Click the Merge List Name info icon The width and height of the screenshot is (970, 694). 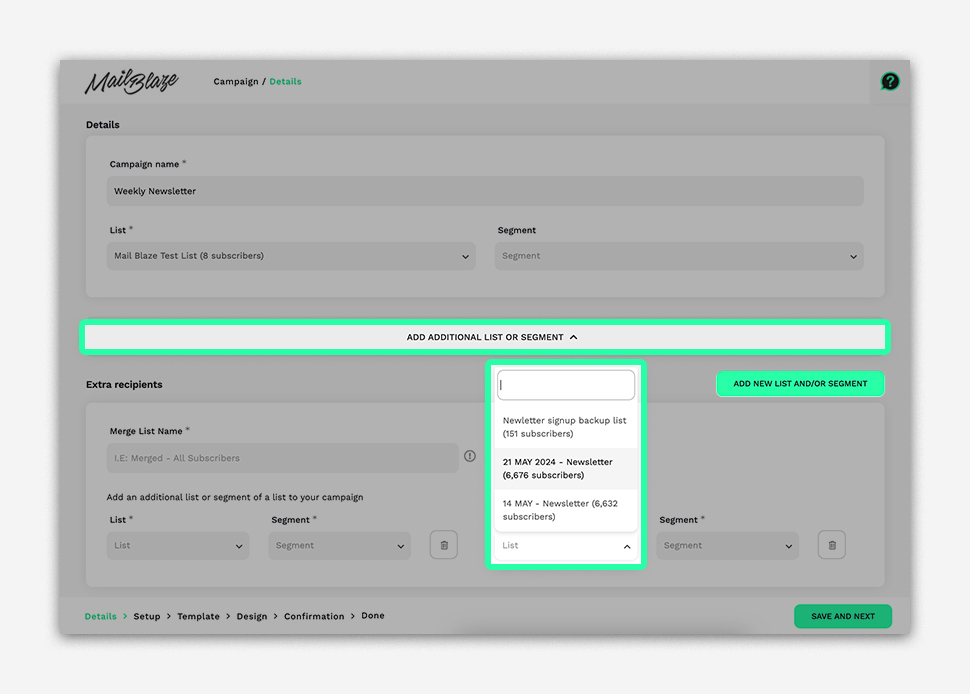tap(470, 456)
